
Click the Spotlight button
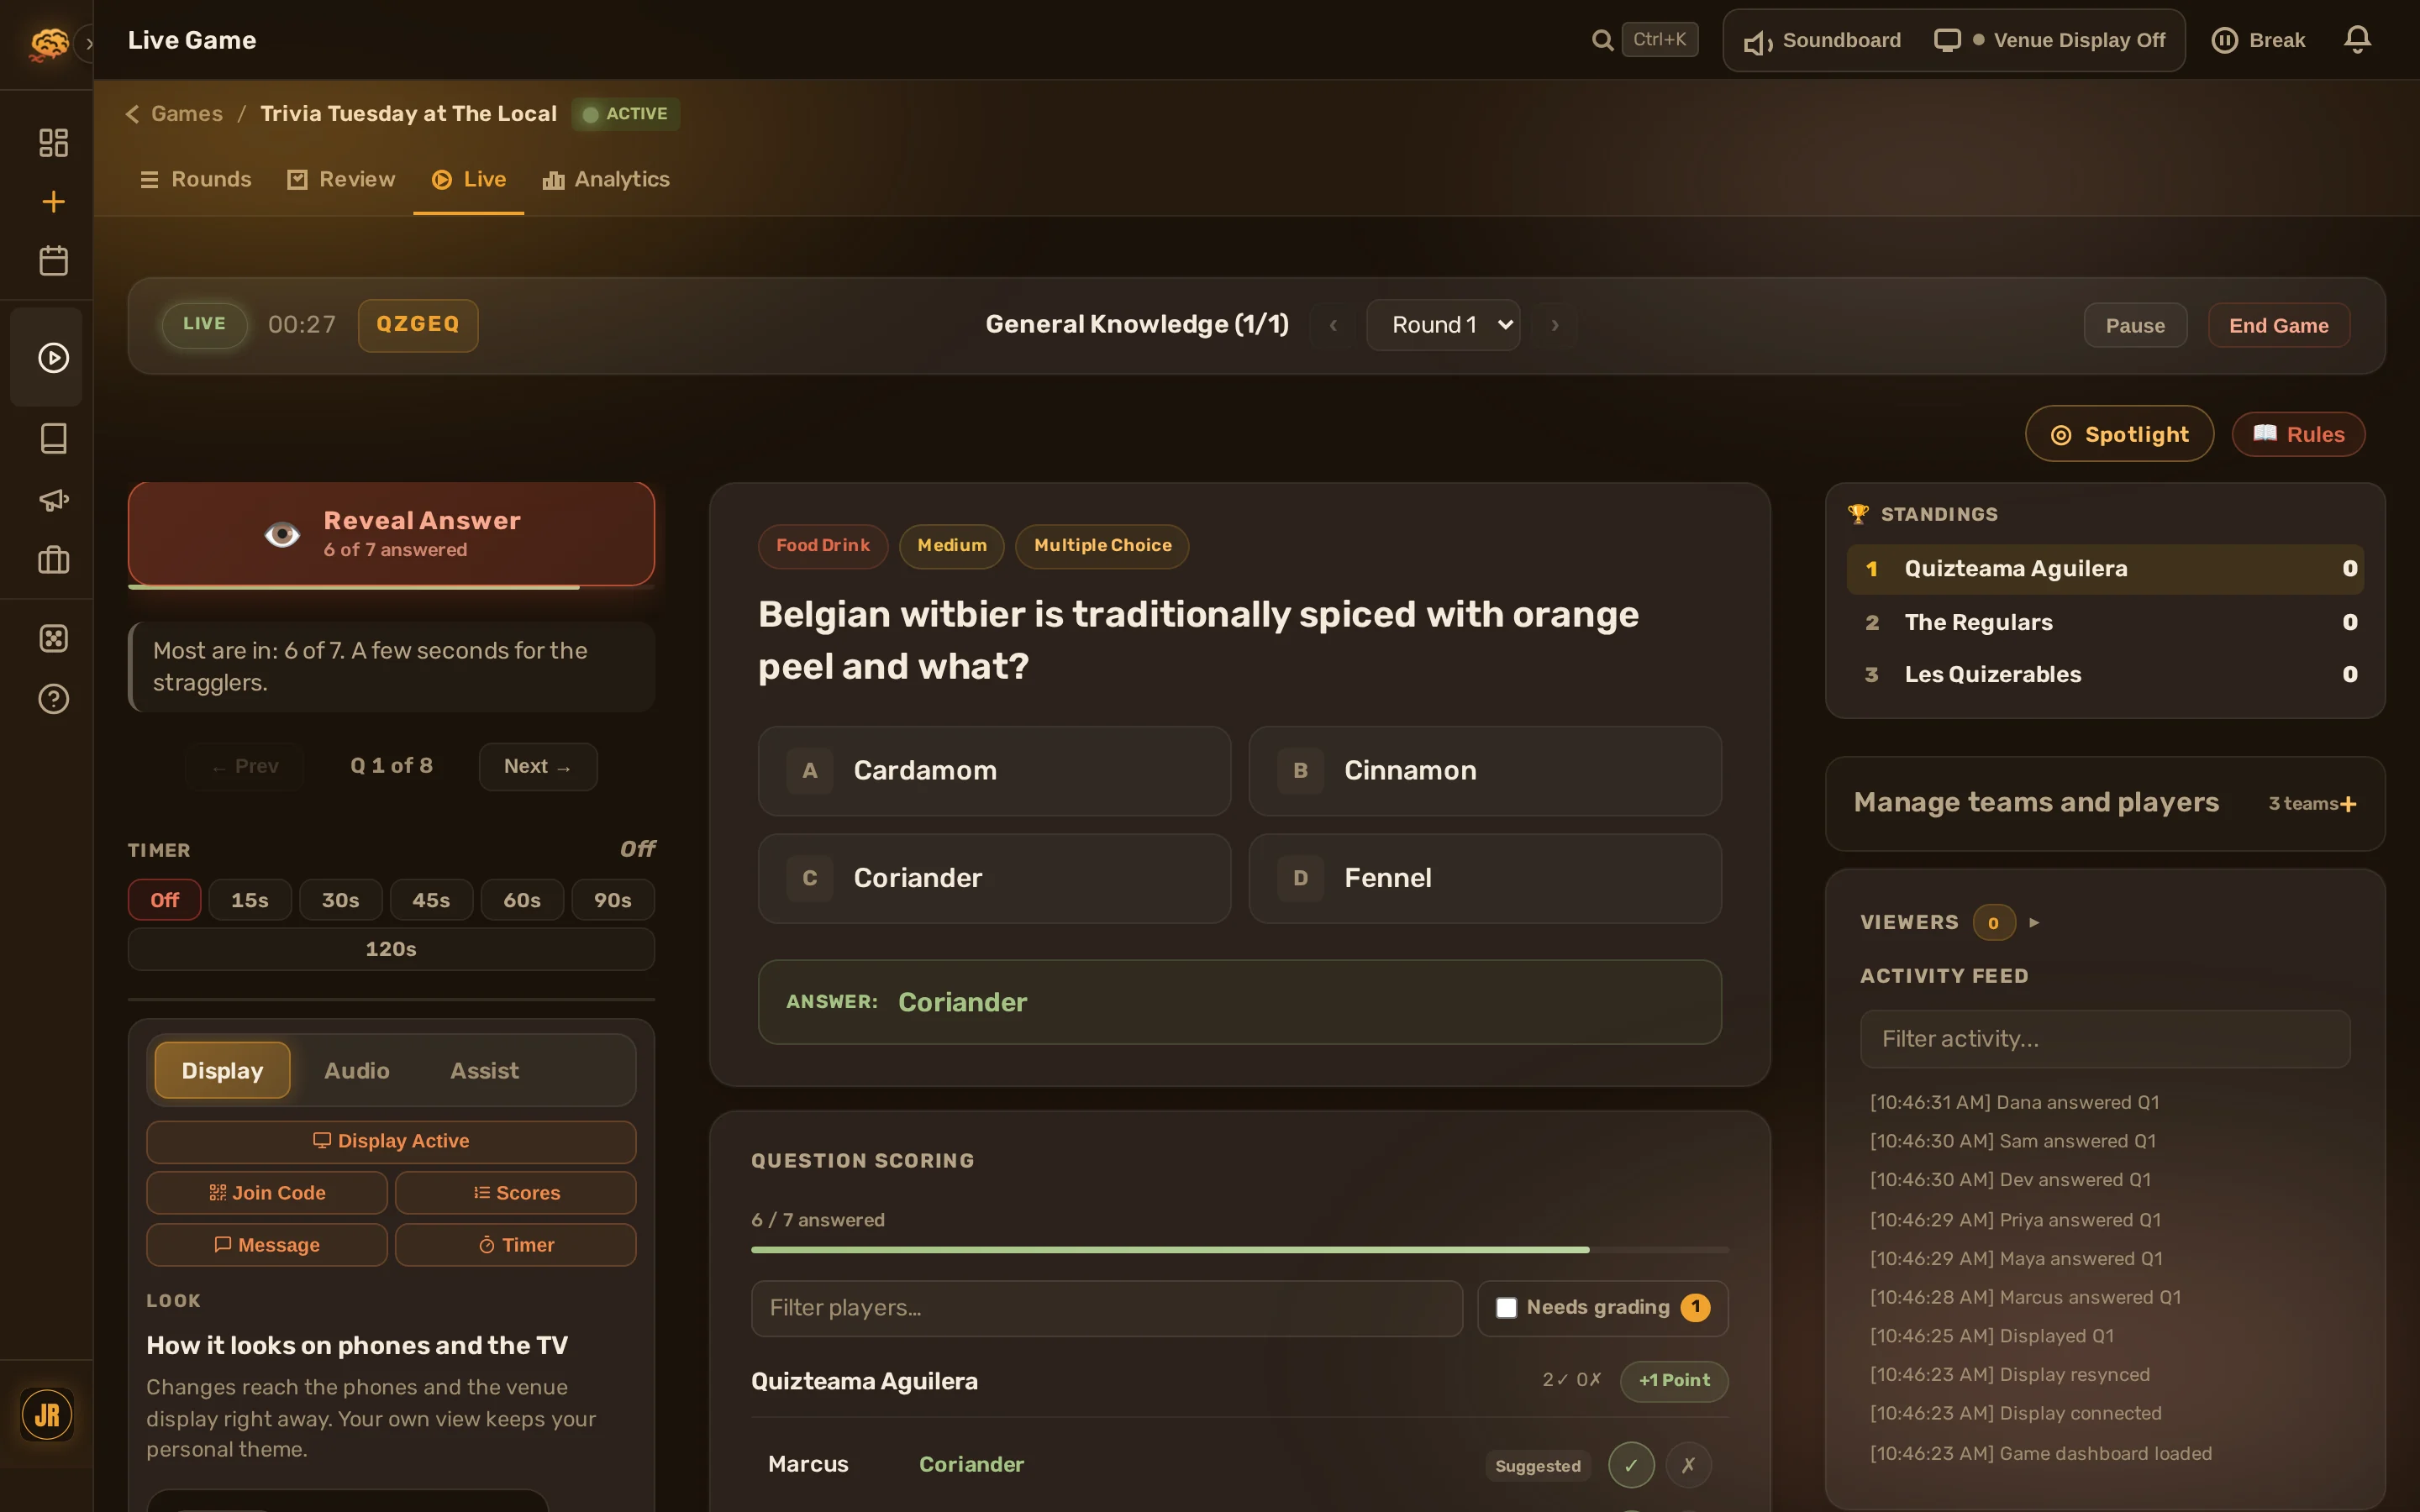pyautogui.click(x=2119, y=434)
